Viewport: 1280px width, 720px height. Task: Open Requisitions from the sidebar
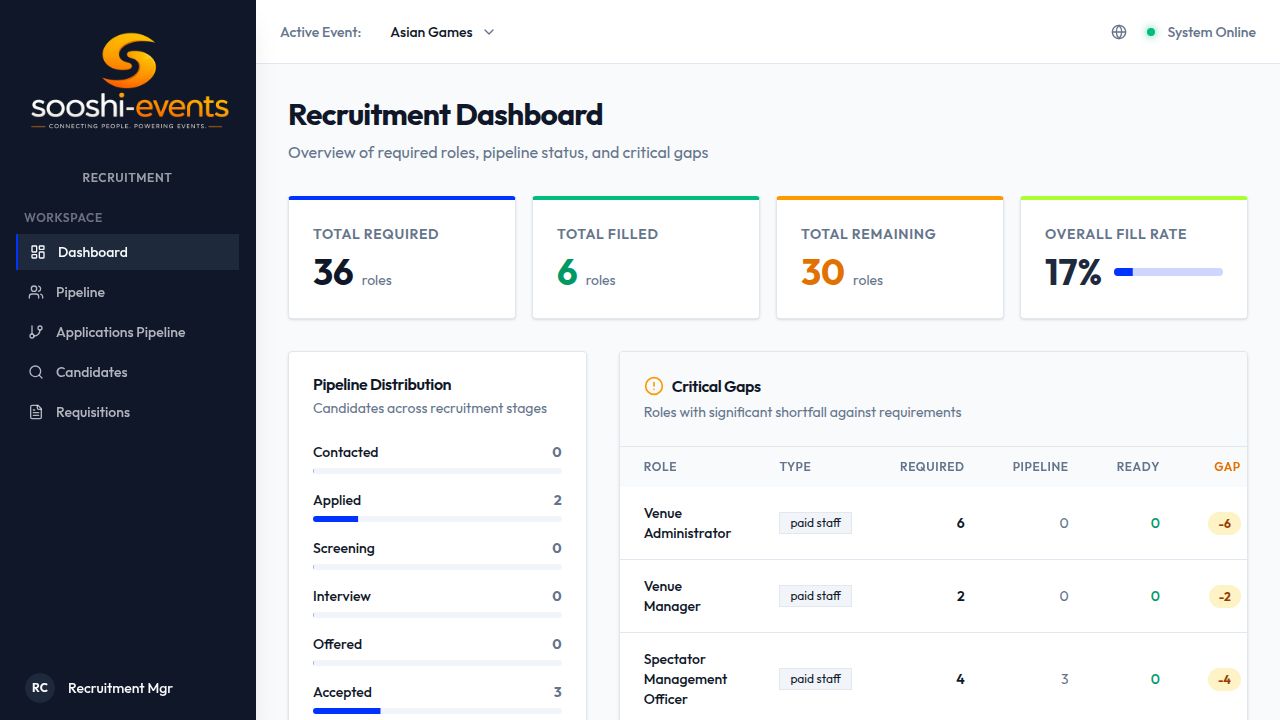(x=128, y=412)
